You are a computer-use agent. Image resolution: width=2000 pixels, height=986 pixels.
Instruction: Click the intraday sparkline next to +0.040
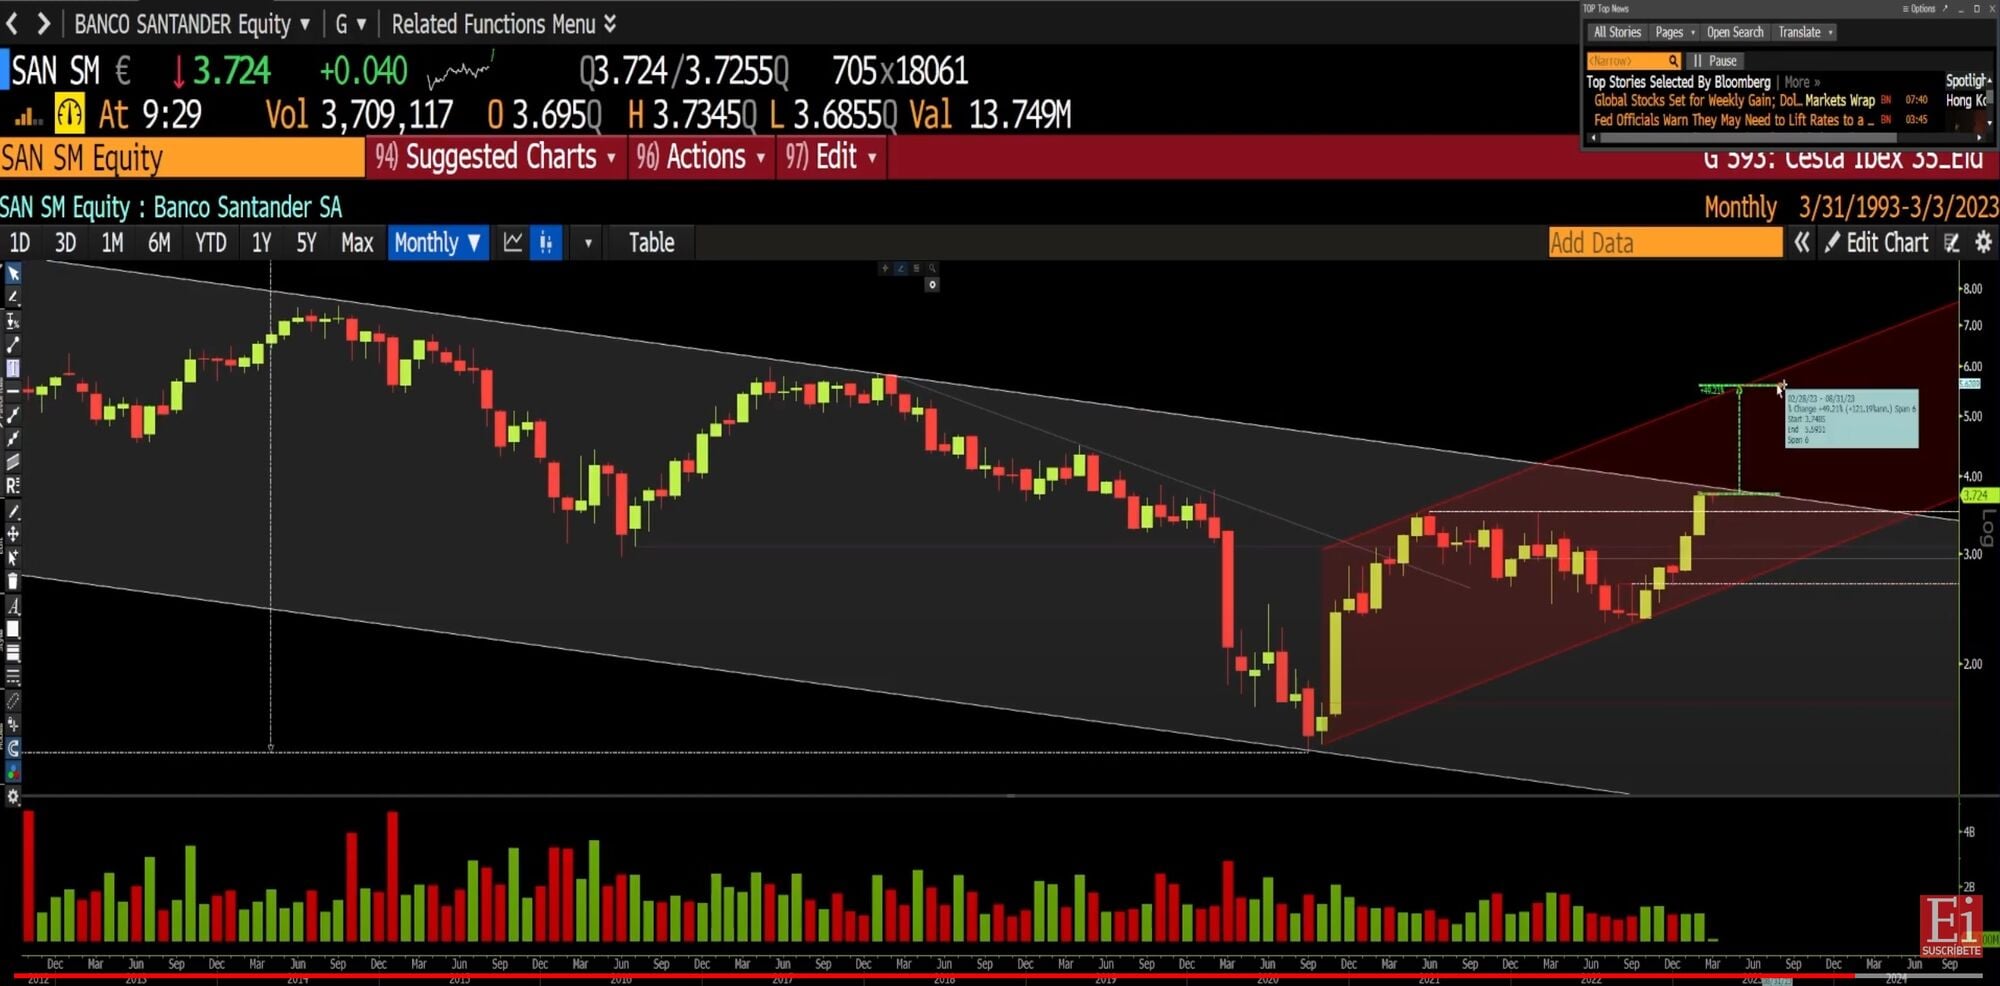tap(459, 72)
